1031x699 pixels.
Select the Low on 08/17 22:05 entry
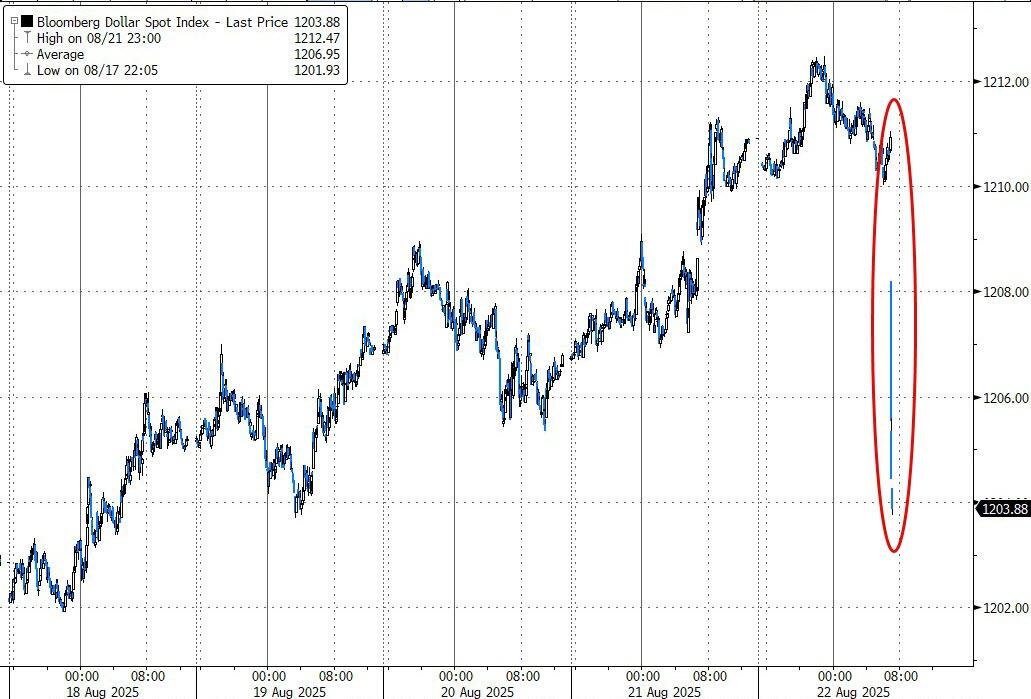97,71
